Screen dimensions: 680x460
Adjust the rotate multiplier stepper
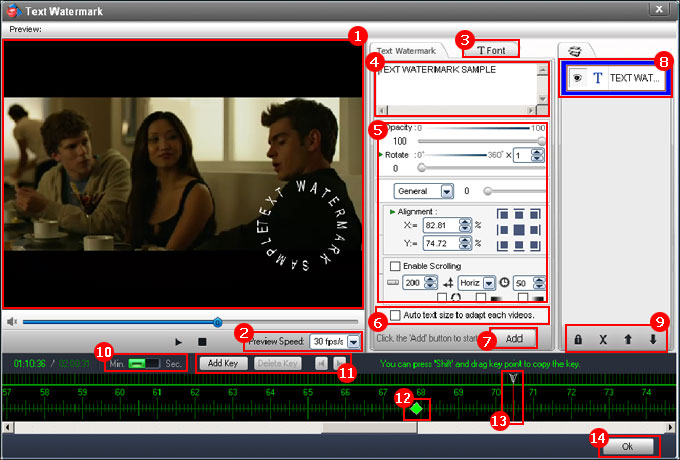coord(537,155)
